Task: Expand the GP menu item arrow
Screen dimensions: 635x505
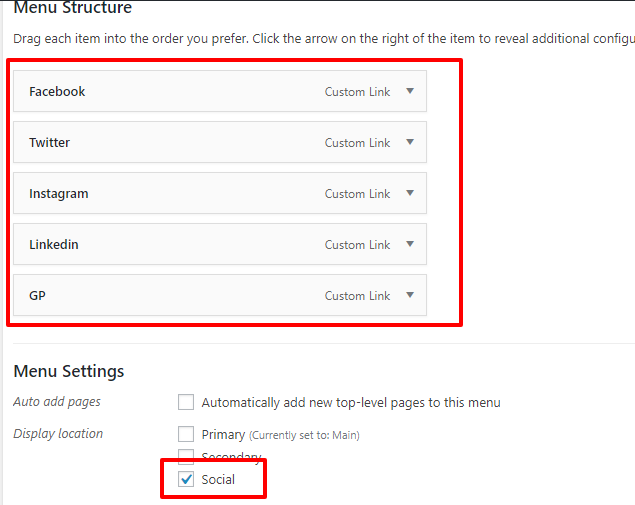Action: coord(410,295)
